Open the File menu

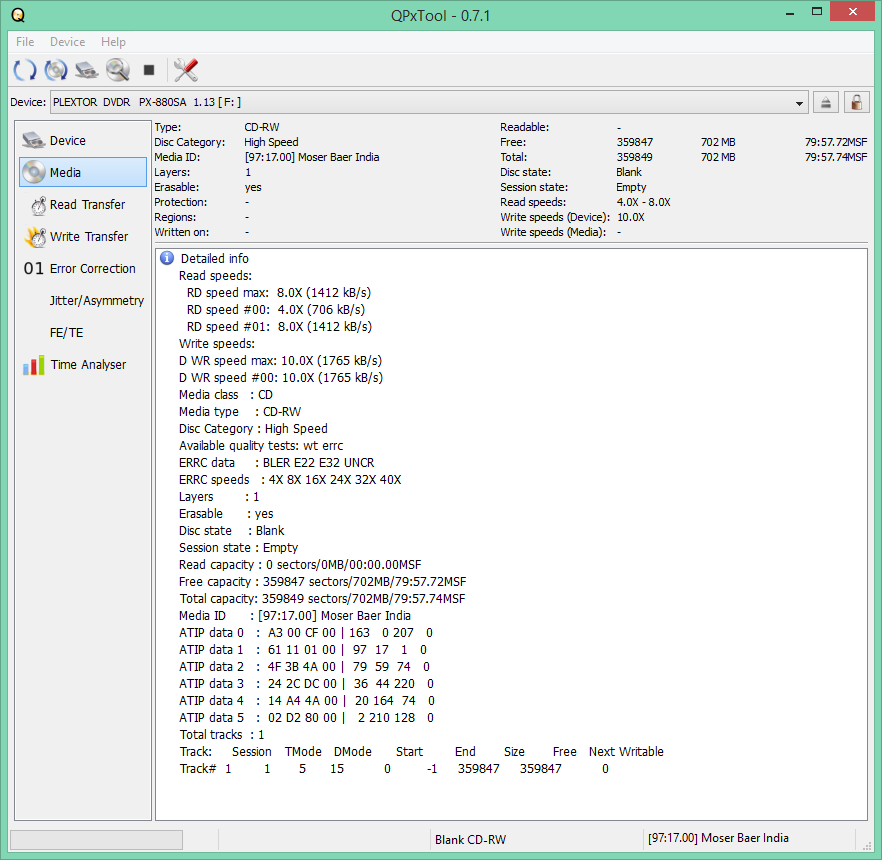[x=25, y=42]
